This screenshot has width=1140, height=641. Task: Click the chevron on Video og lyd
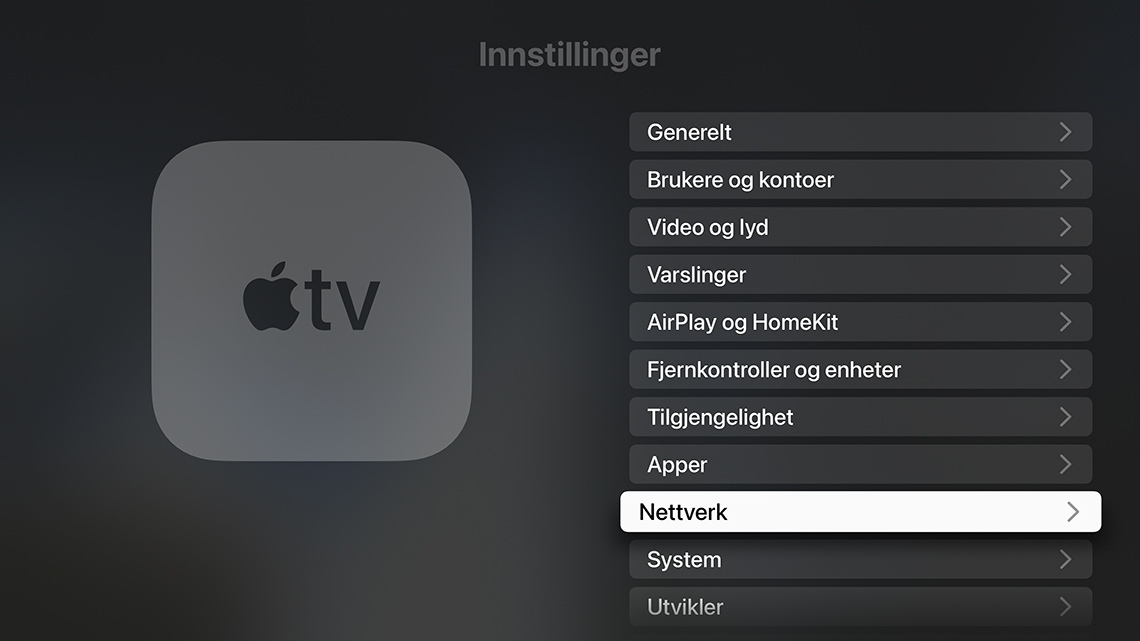(1065, 227)
